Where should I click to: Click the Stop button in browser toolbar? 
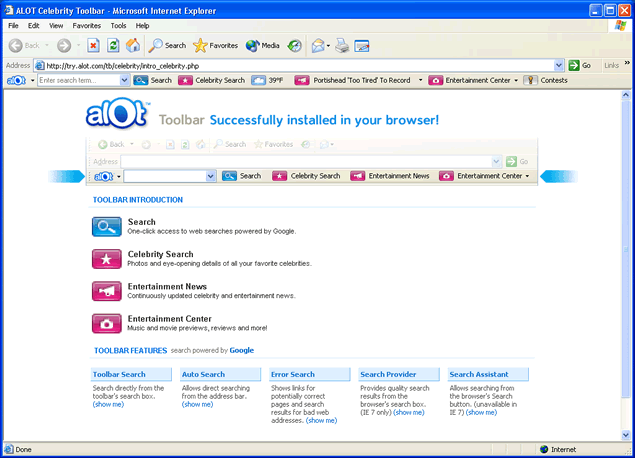pos(93,45)
